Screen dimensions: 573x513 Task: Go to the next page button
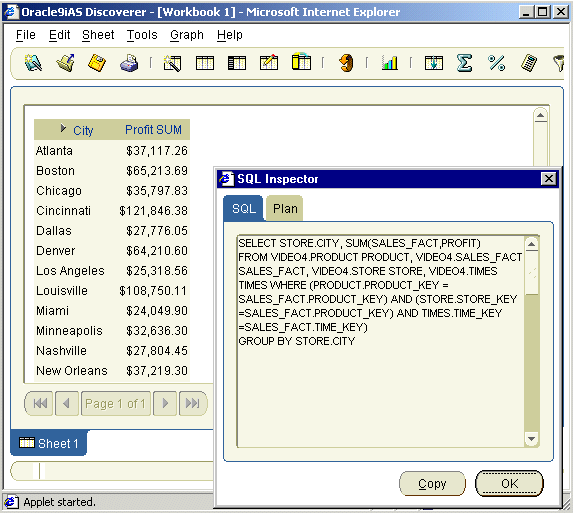(x=165, y=403)
